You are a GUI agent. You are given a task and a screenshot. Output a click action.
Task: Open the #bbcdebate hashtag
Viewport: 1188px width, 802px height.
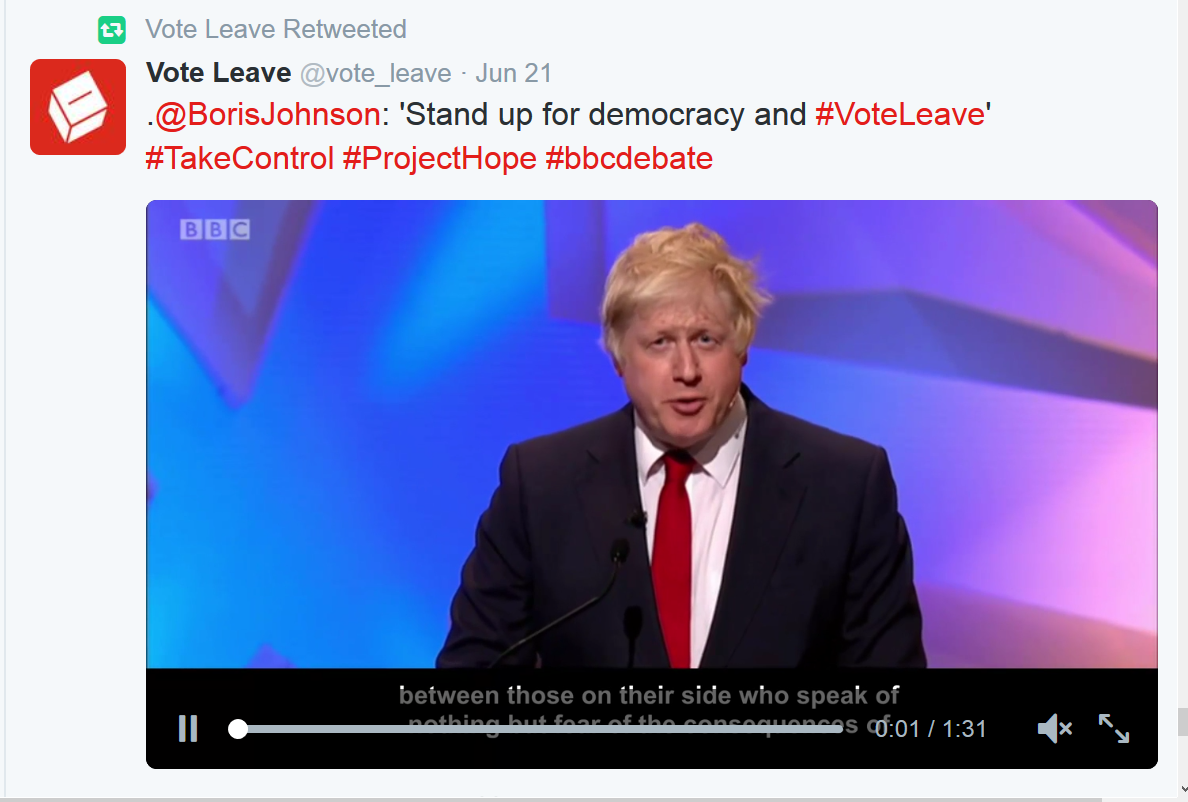click(629, 158)
